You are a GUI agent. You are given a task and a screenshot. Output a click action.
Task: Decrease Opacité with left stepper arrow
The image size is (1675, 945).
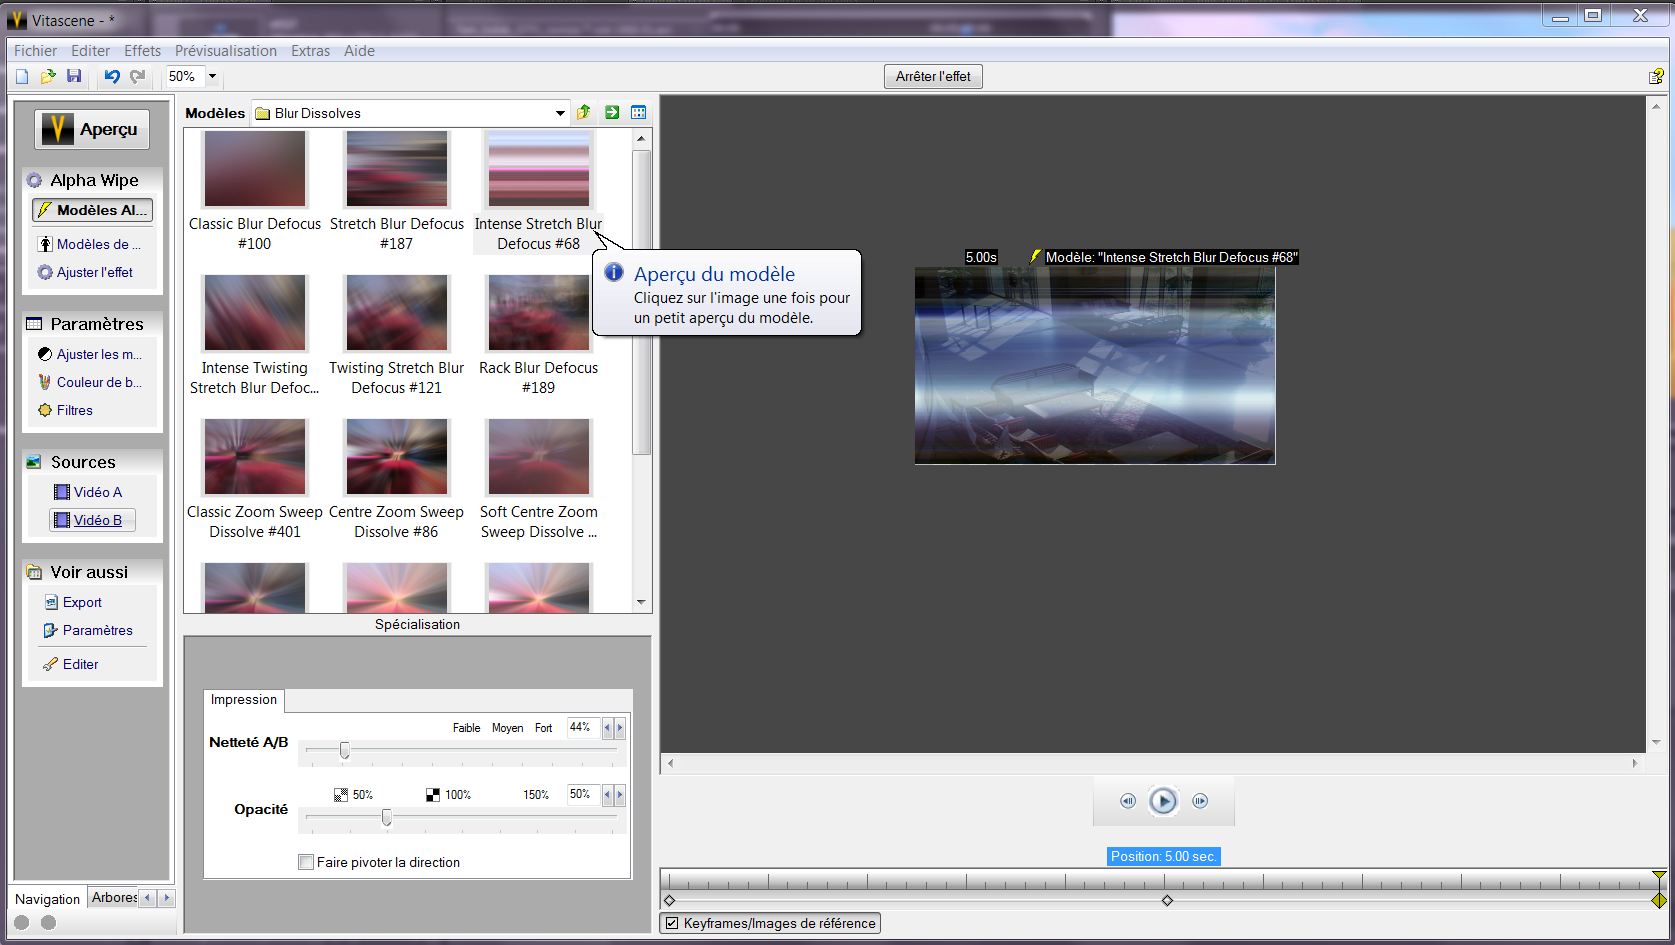coord(608,795)
